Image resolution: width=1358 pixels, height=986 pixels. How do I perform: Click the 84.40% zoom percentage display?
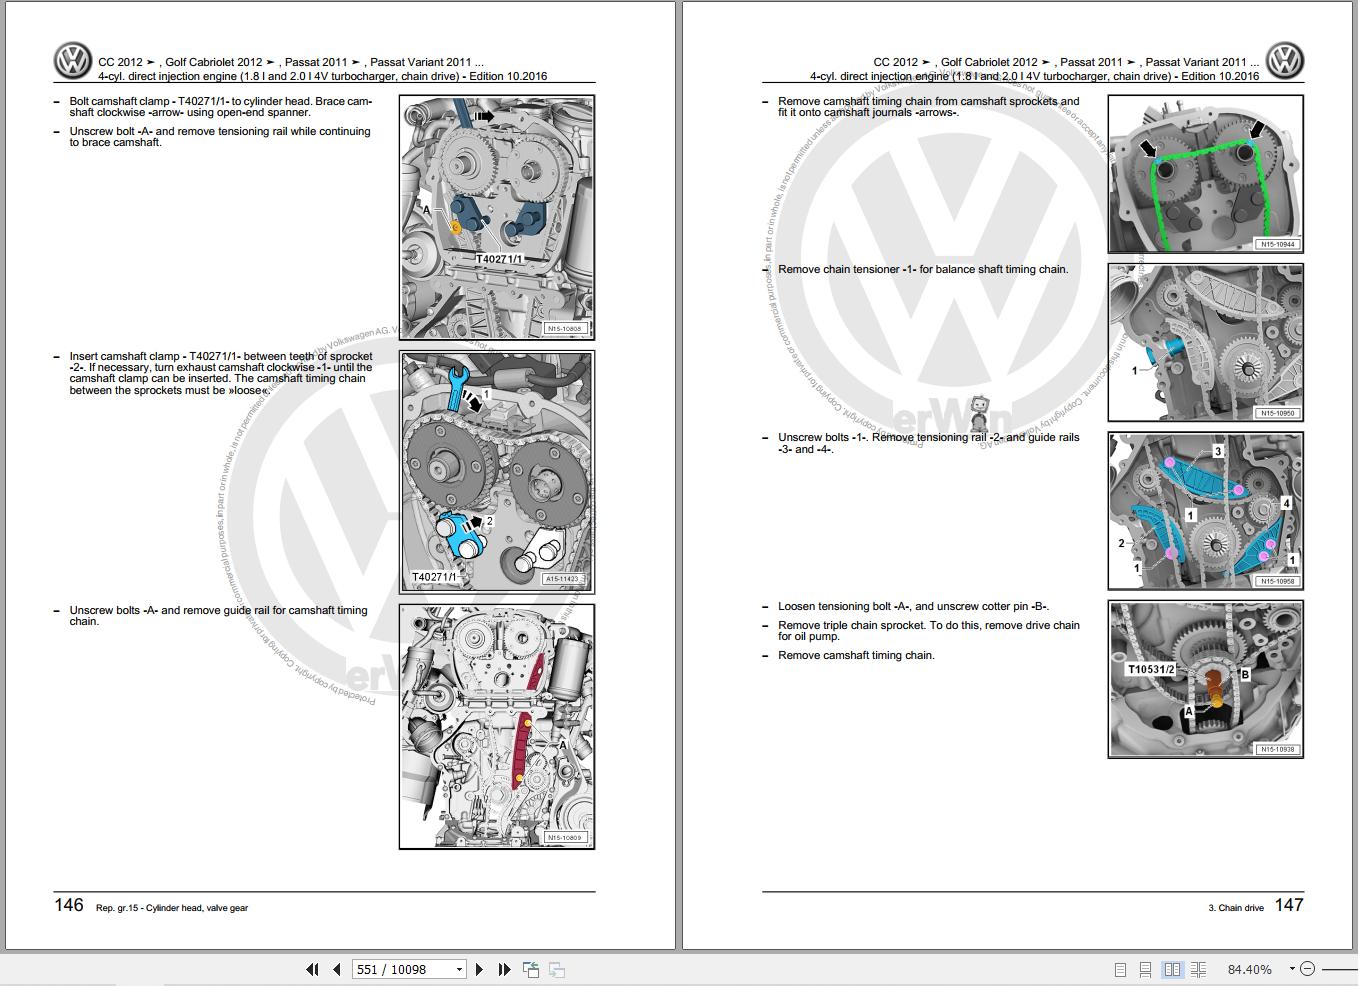point(1250,969)
